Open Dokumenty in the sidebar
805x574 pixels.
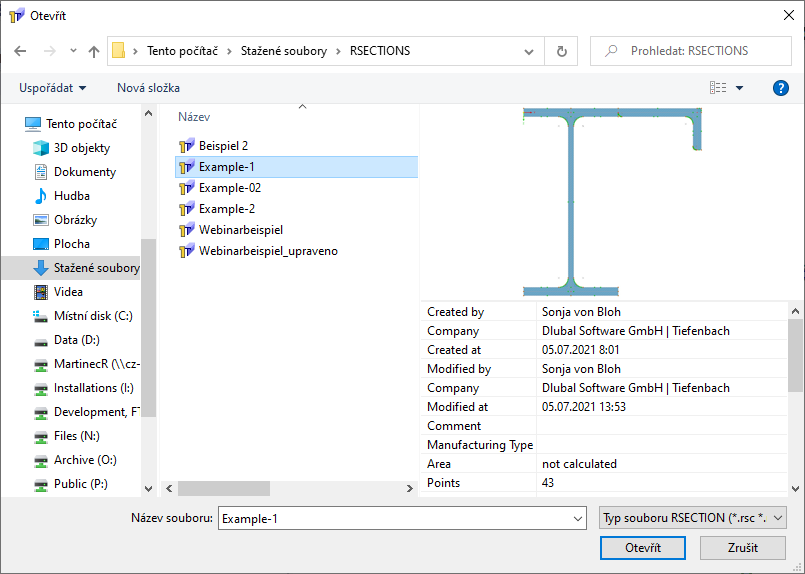[75, 172]
